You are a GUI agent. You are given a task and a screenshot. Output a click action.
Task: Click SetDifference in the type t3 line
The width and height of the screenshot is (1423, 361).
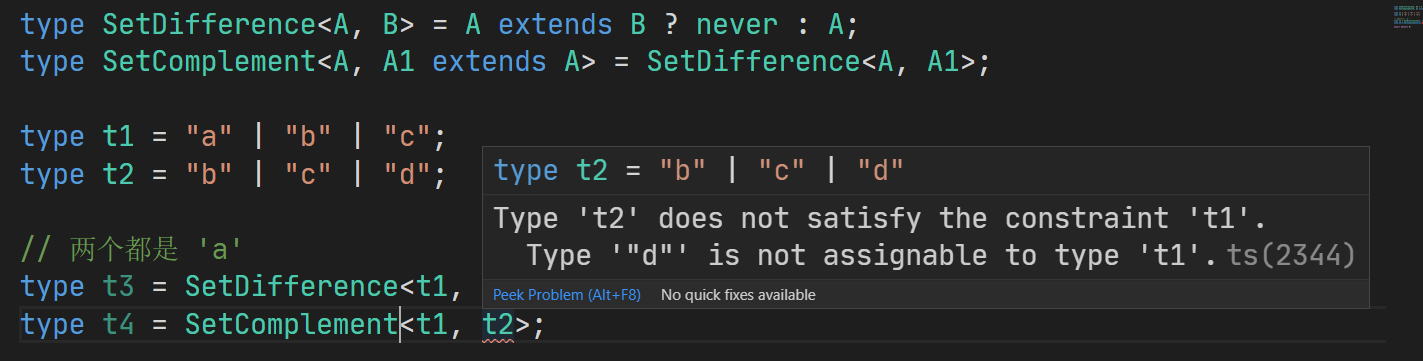click(x=291, y=287)
